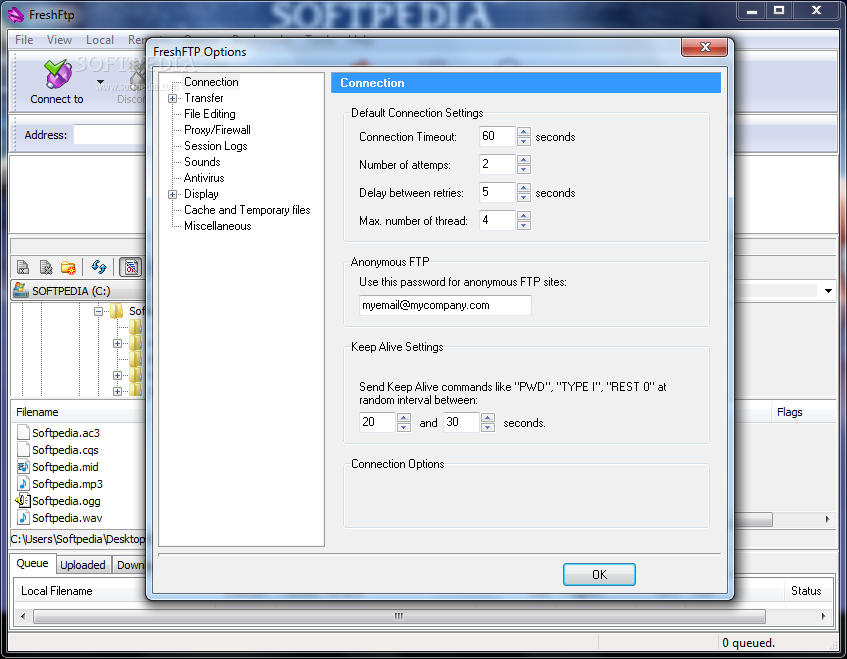This screenshot has height=659, width=847.
Task: Expand the Transfer tree node
Action: point(172,98)
